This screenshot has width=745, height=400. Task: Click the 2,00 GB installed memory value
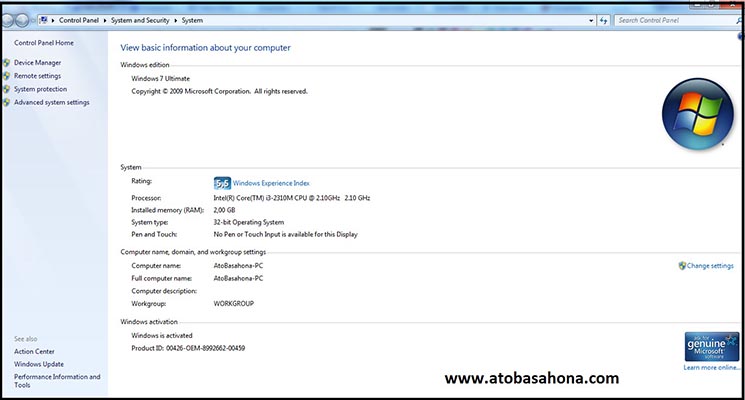(224, 210)
